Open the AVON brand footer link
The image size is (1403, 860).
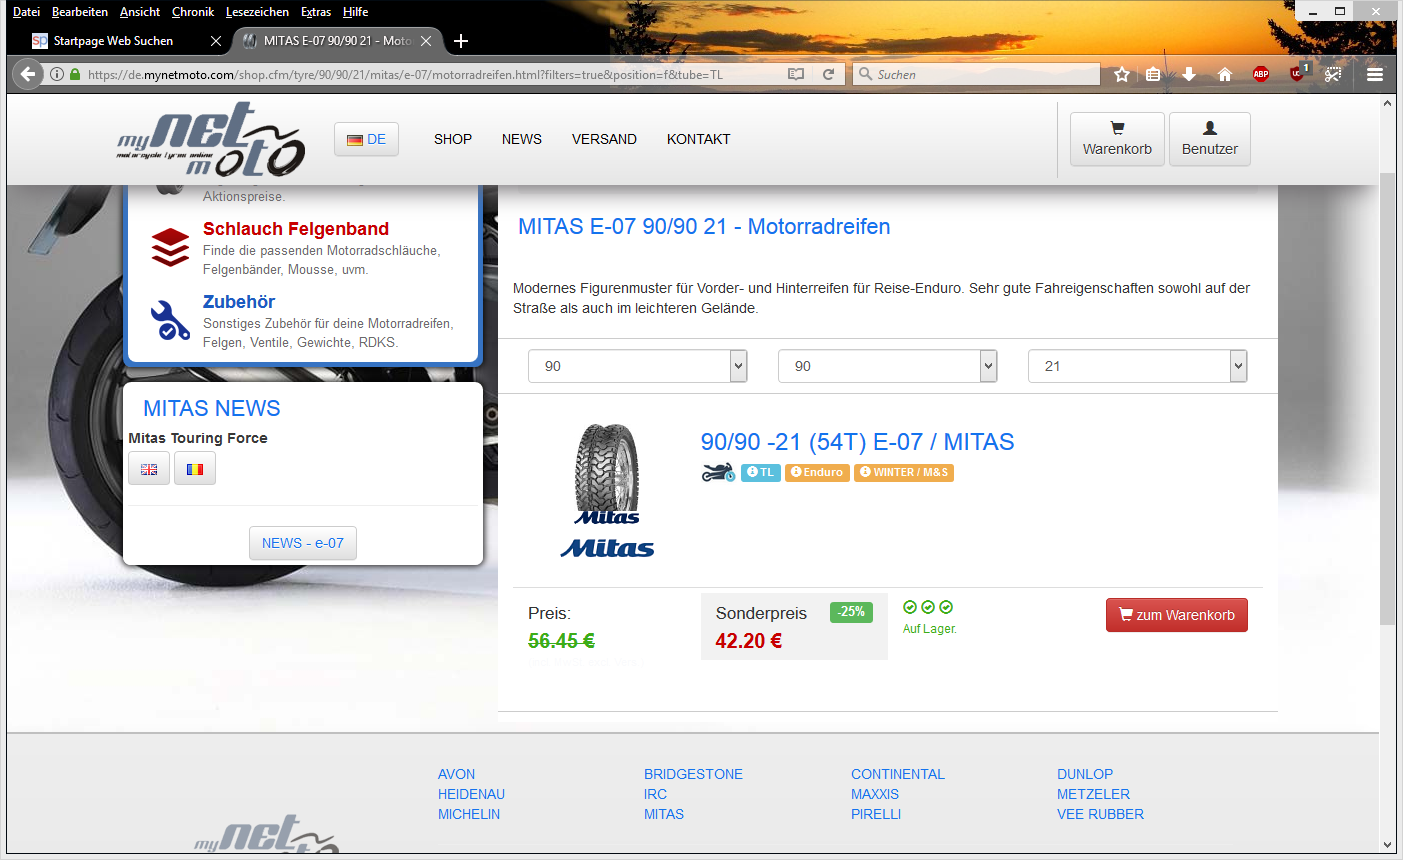pyautogui.click(x=457, y=774)
